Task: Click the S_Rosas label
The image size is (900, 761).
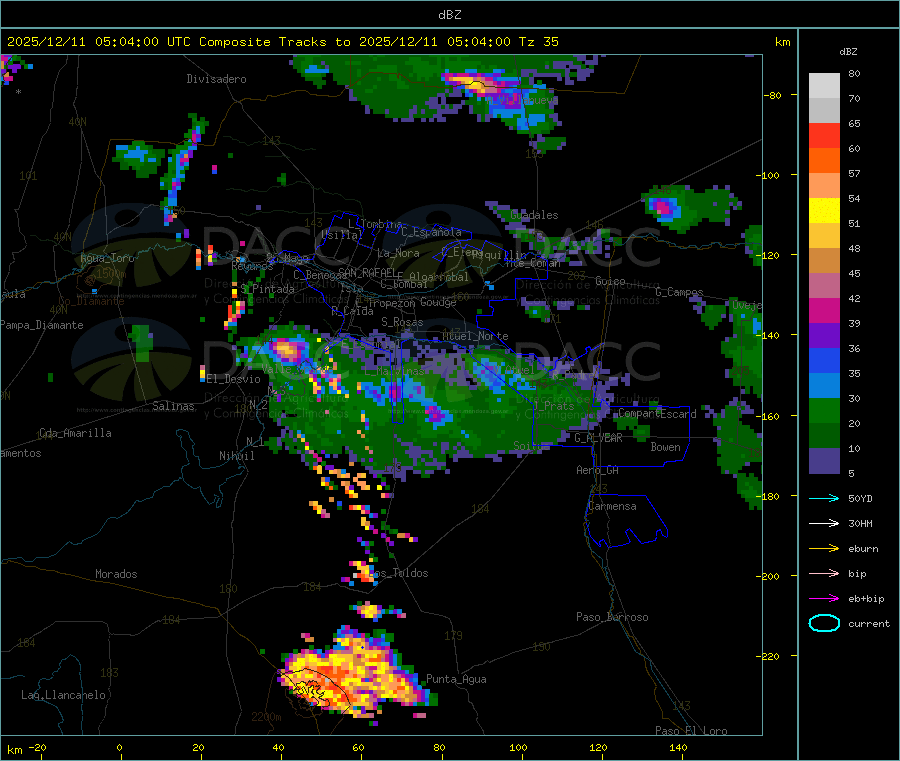Action: (402, 323)
